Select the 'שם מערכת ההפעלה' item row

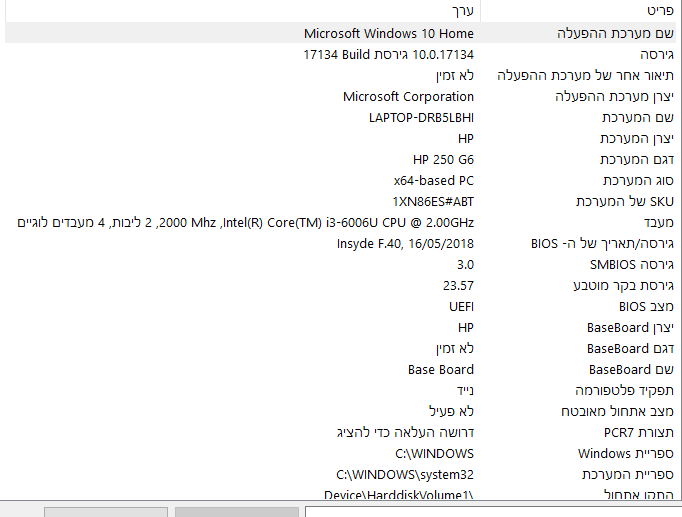341,33
